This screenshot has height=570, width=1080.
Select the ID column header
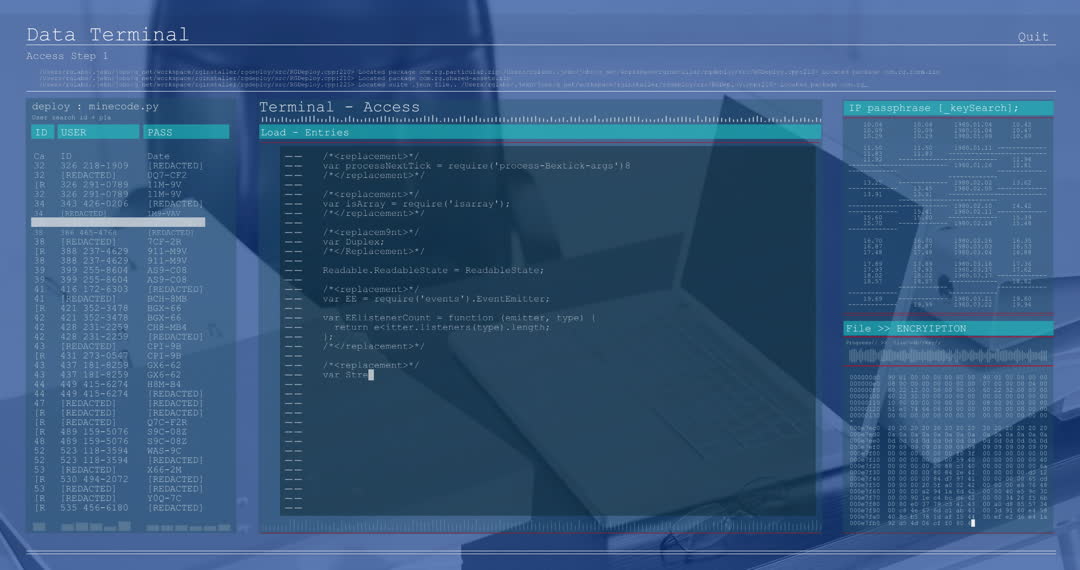coord(42,132)
